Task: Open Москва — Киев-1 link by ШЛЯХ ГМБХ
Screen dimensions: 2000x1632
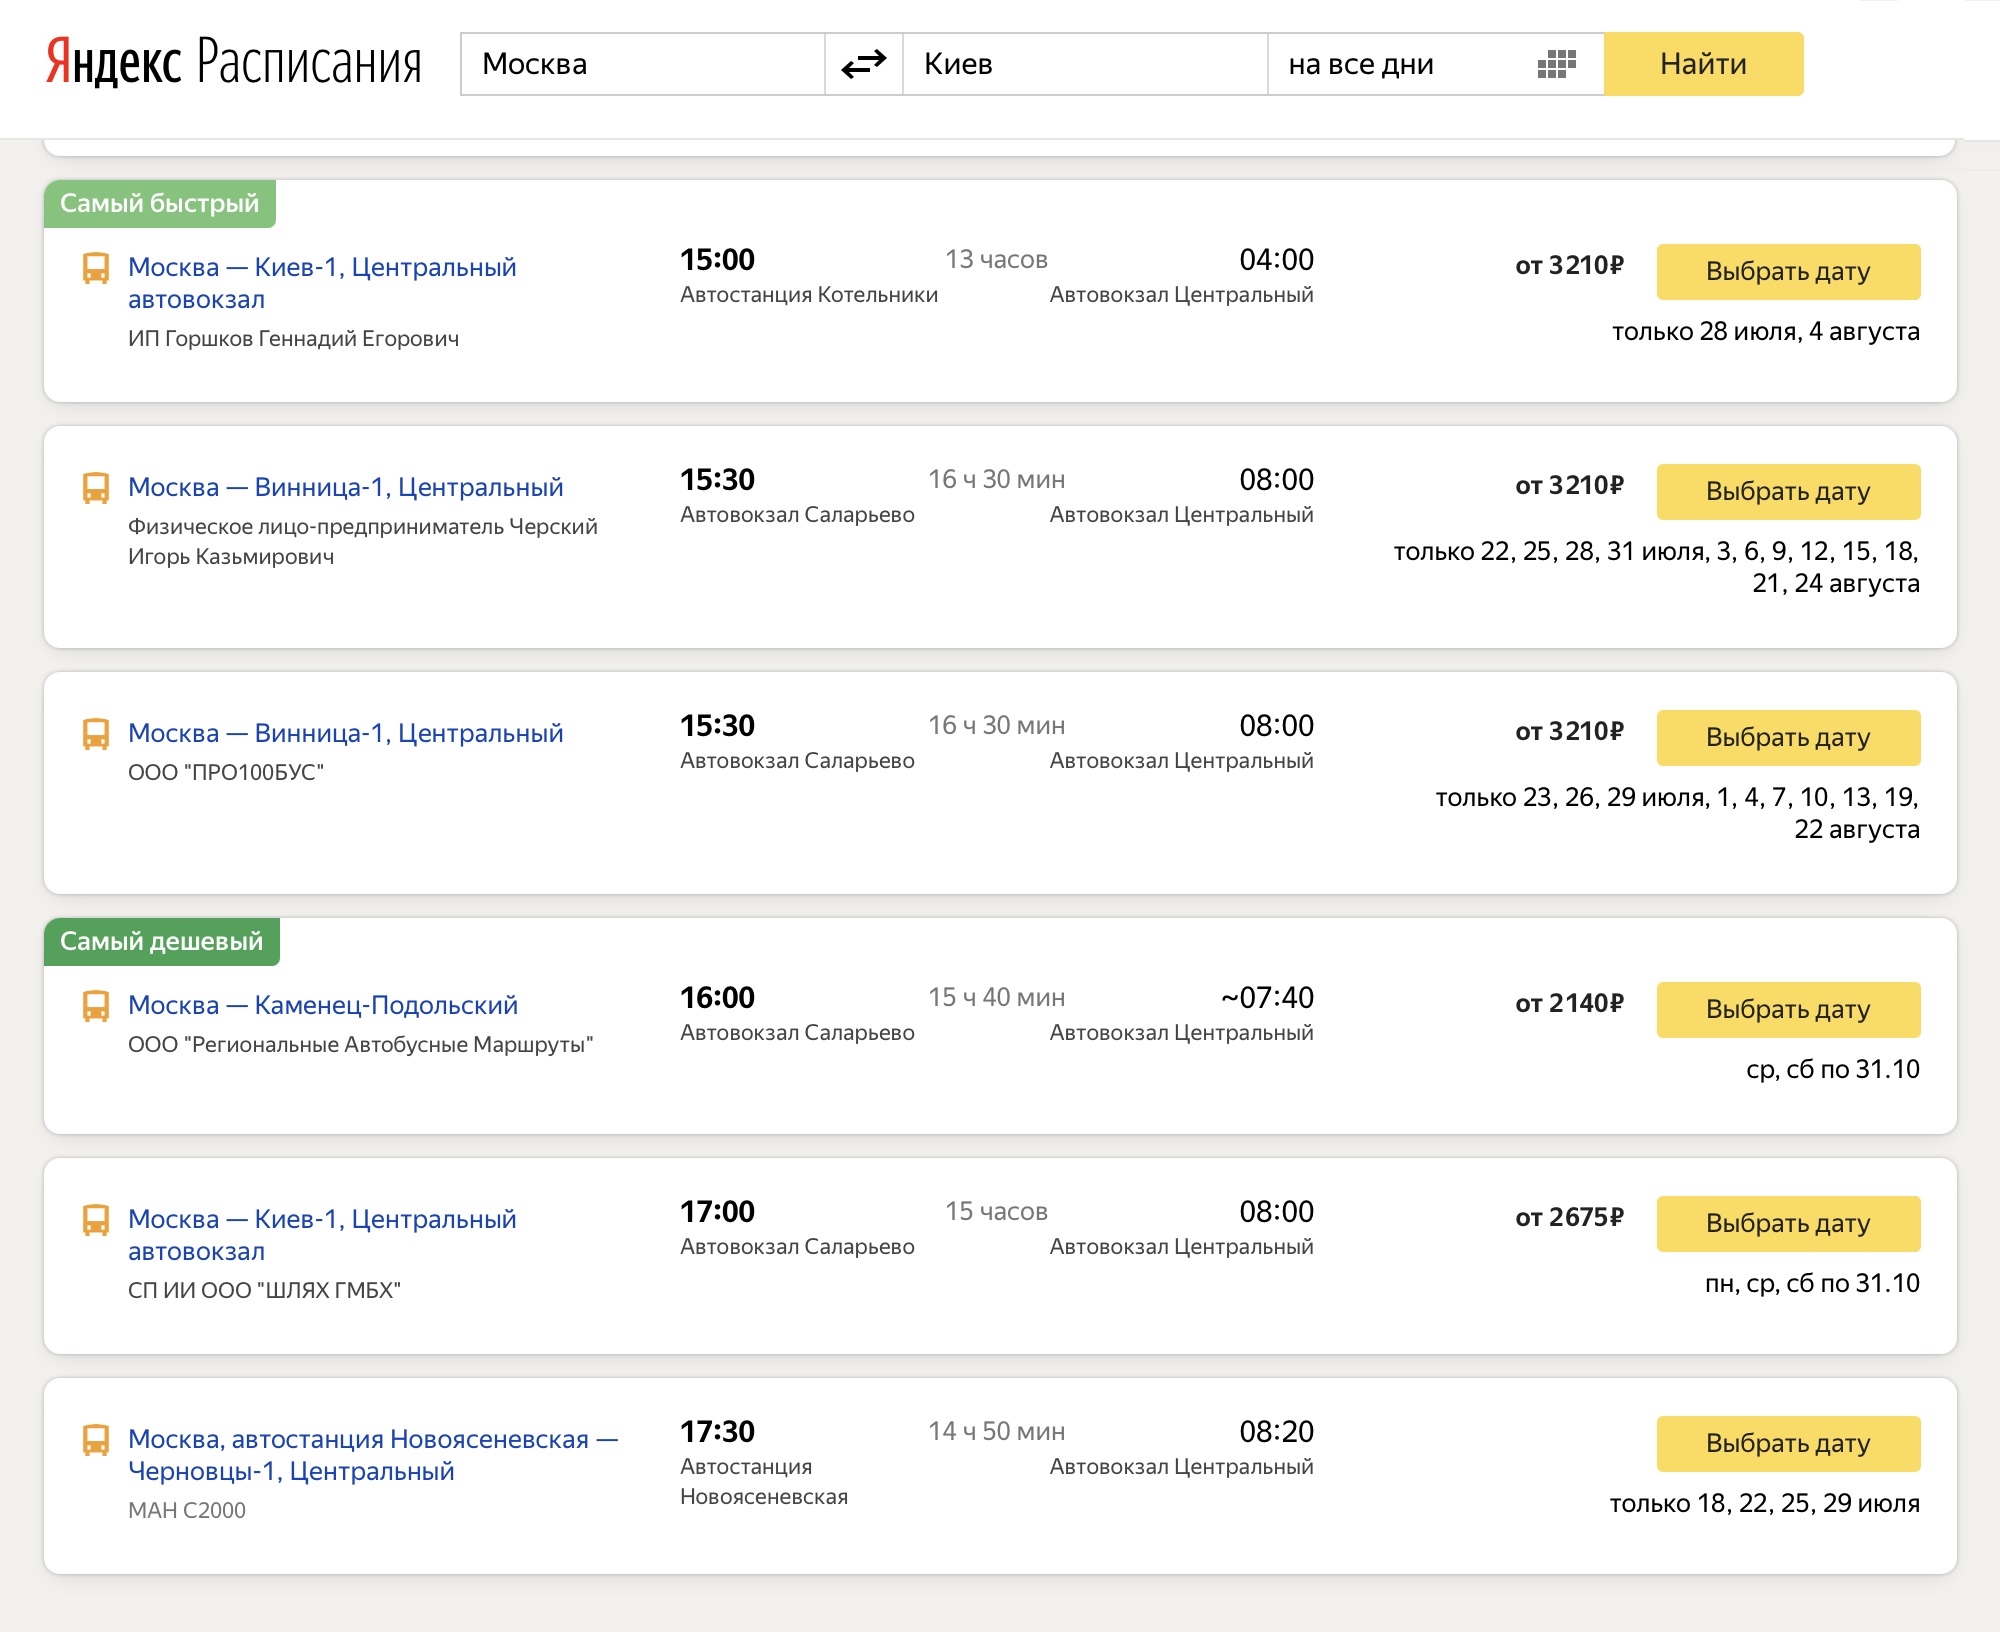Action: click(x=322, y=1235)
